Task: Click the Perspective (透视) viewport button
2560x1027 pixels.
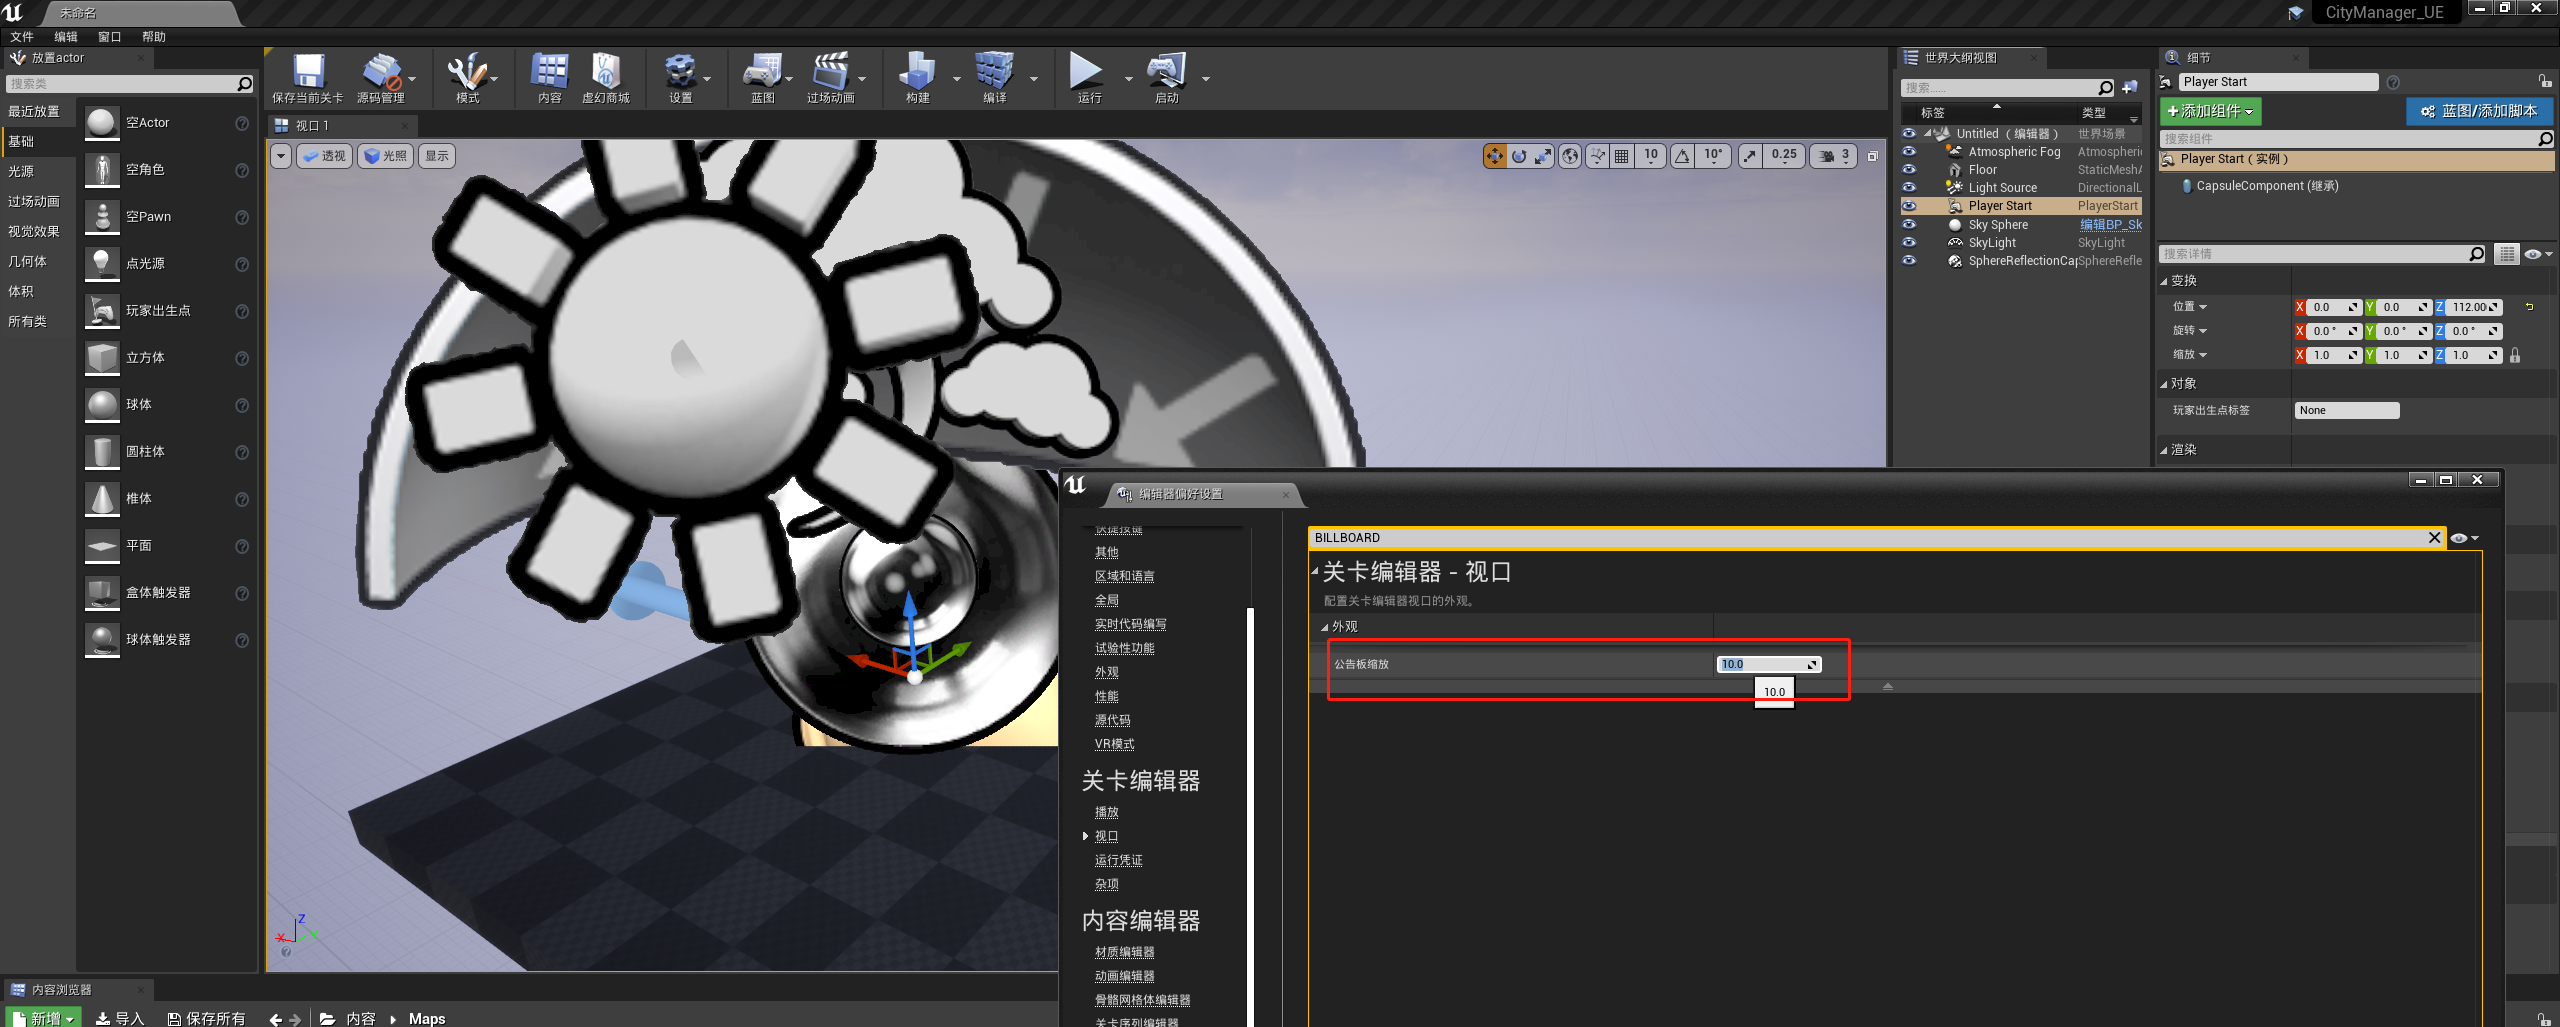Action: pyautogui.click(x=324, y=156)
